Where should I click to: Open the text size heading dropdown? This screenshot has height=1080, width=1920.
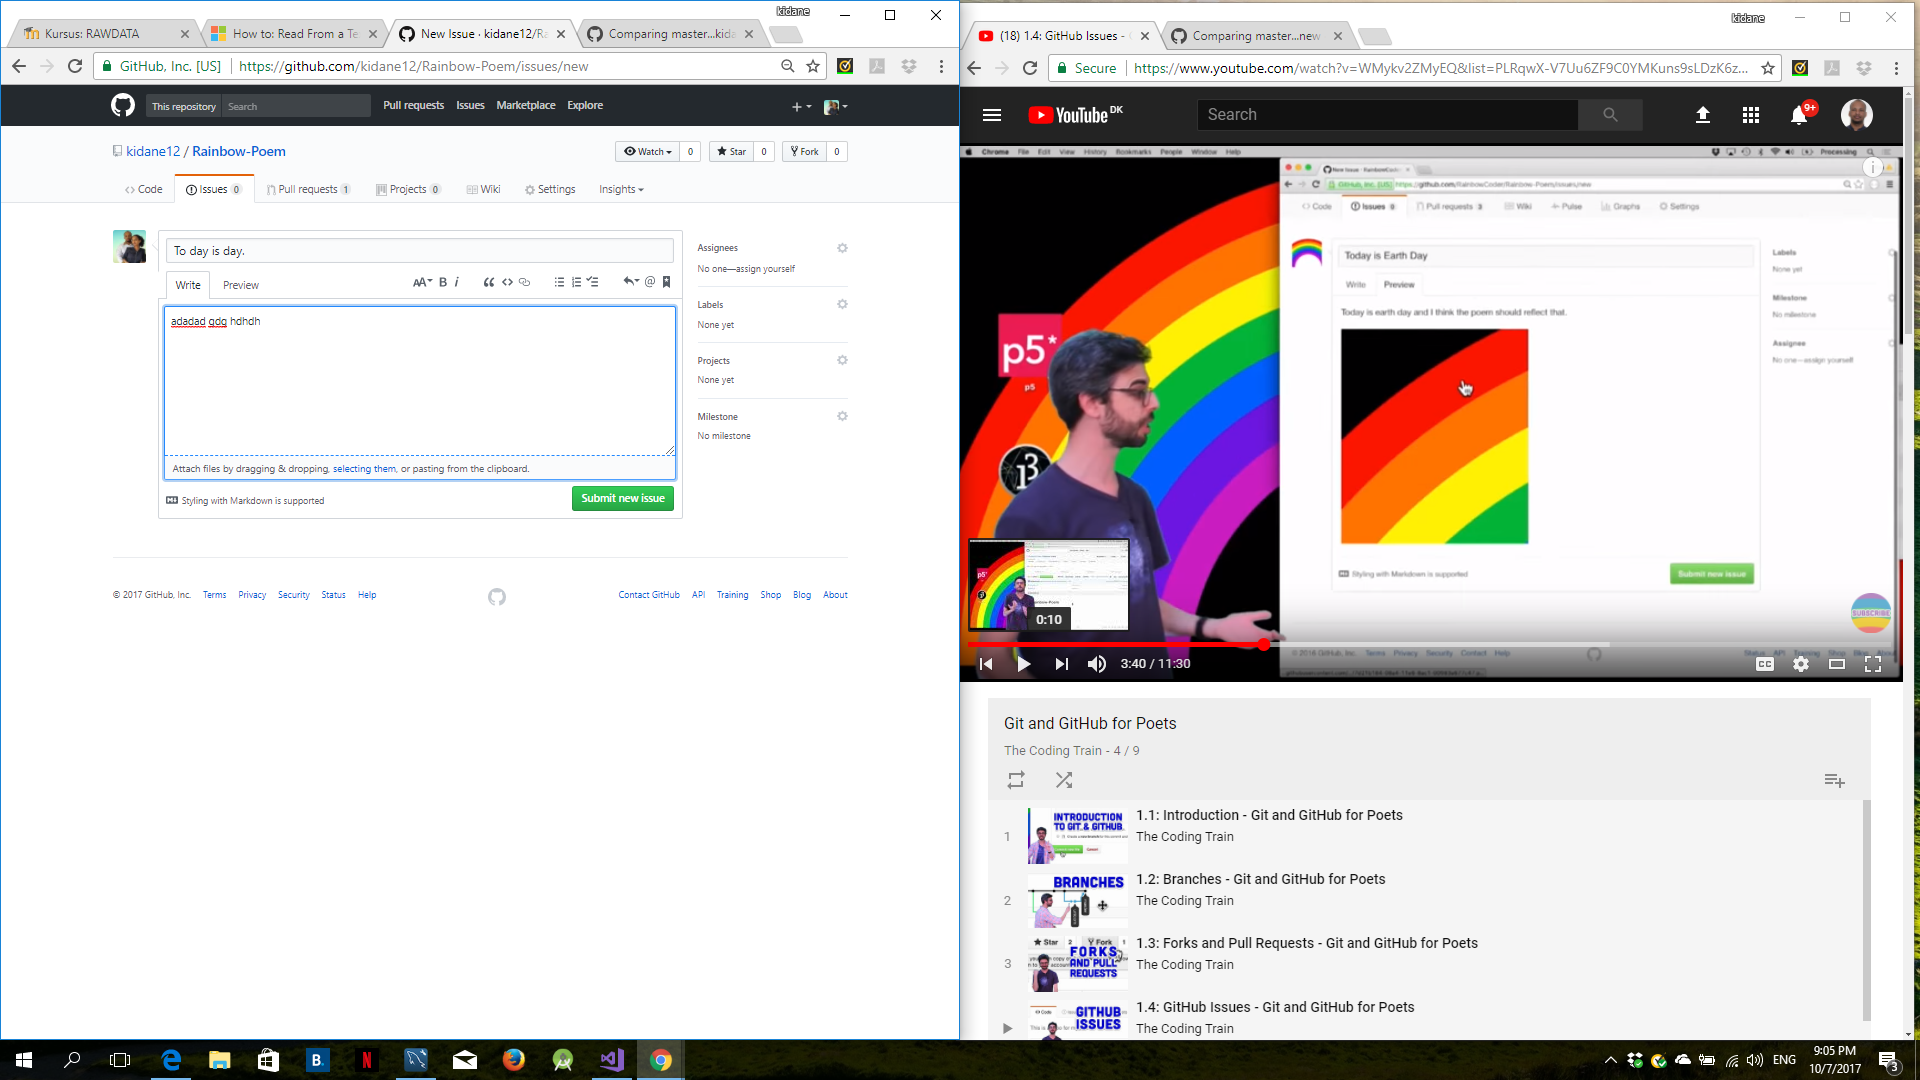coord(422,283)
